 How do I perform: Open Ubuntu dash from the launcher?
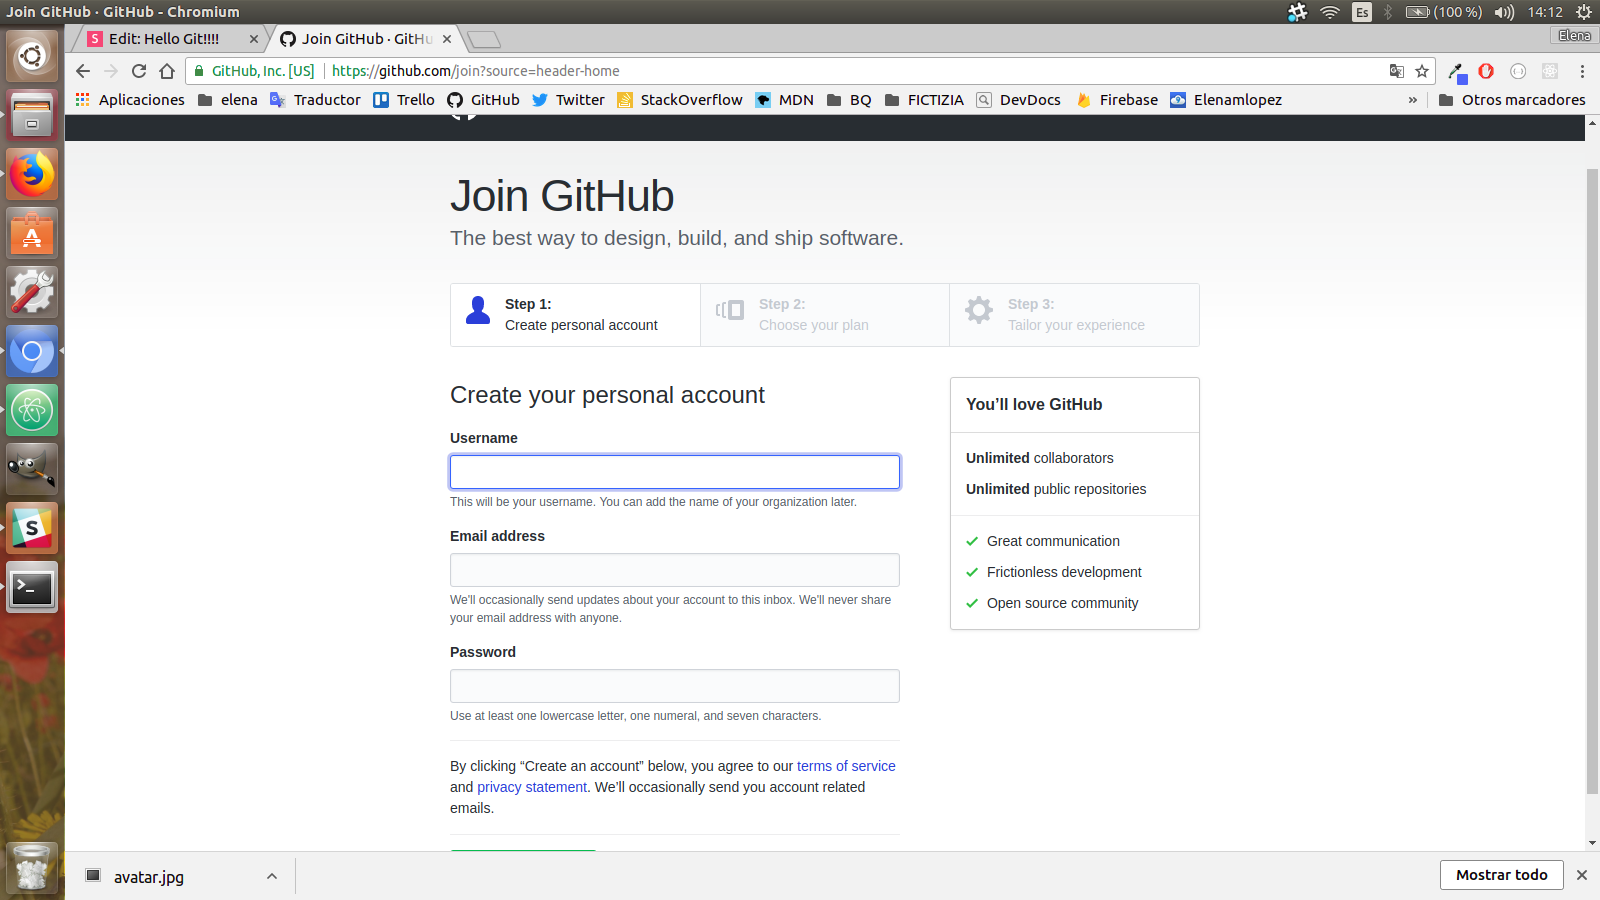pos(32,56)
